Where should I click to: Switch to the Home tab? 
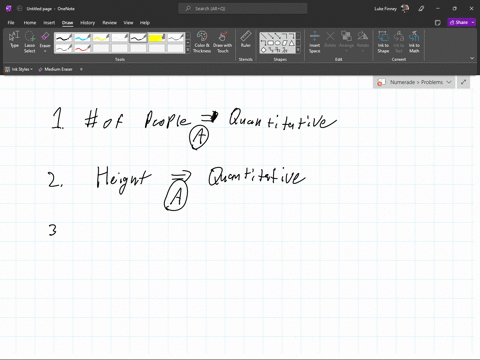[30, 23]
